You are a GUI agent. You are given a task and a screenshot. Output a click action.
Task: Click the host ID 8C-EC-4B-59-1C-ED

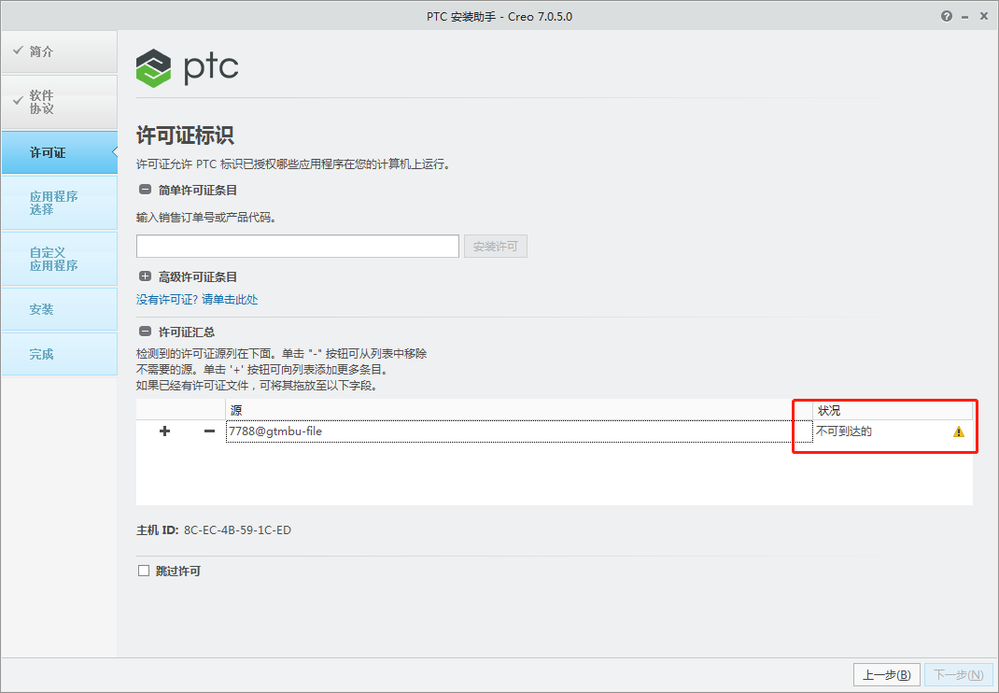(x=237, y=530)
